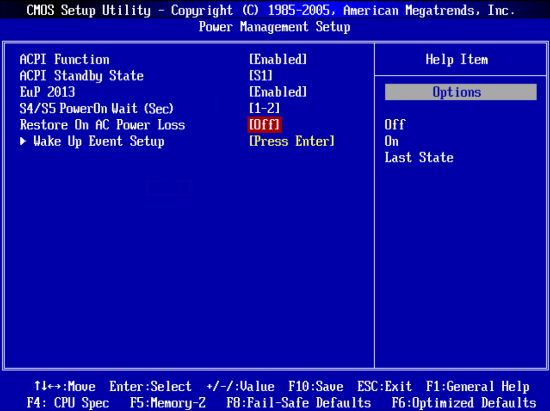
Task: Click the F6:Optimized Defaults hint
Action: [464, 403]
